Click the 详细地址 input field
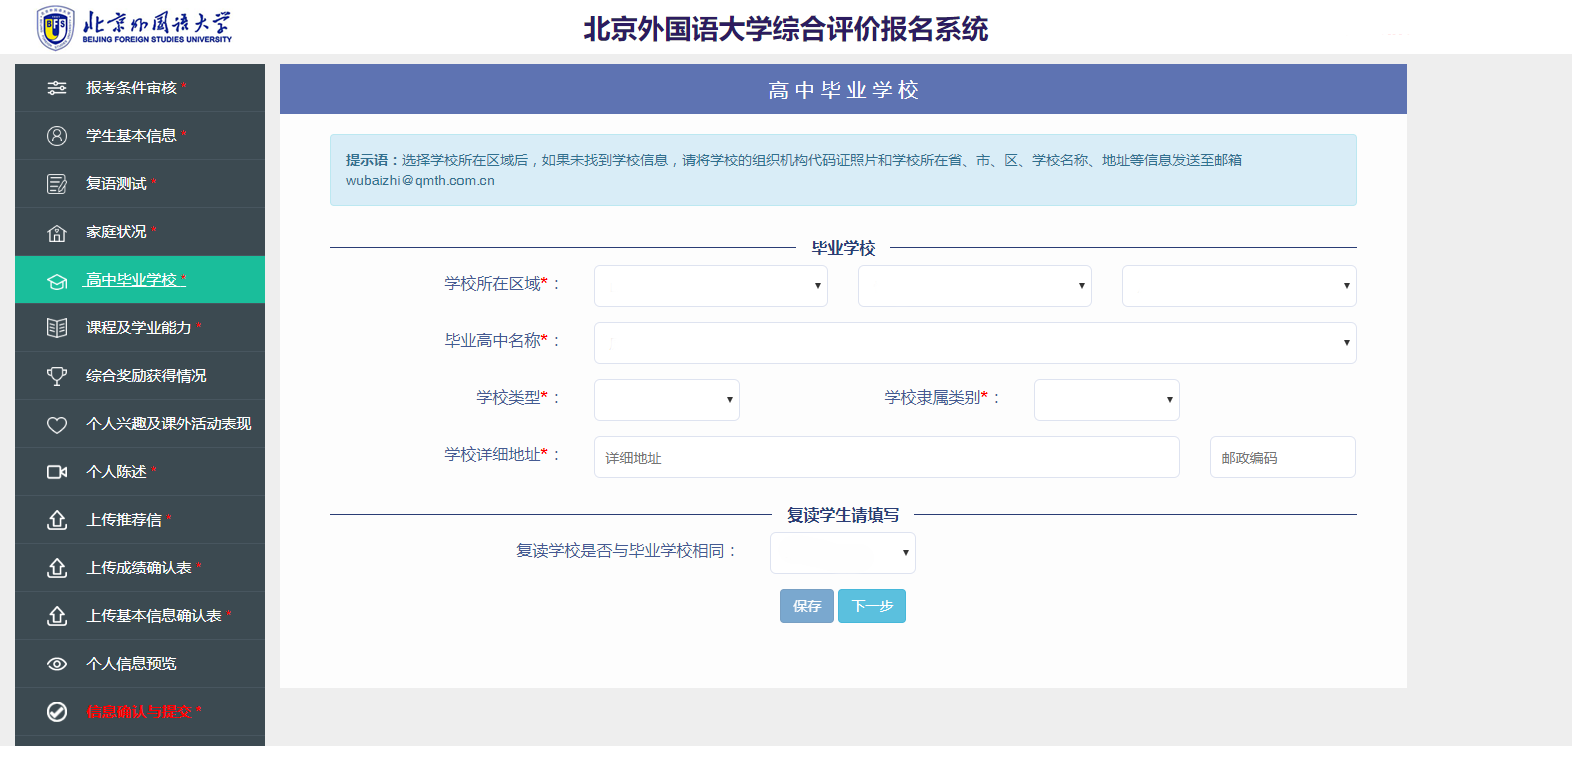 tap(887, 457)
